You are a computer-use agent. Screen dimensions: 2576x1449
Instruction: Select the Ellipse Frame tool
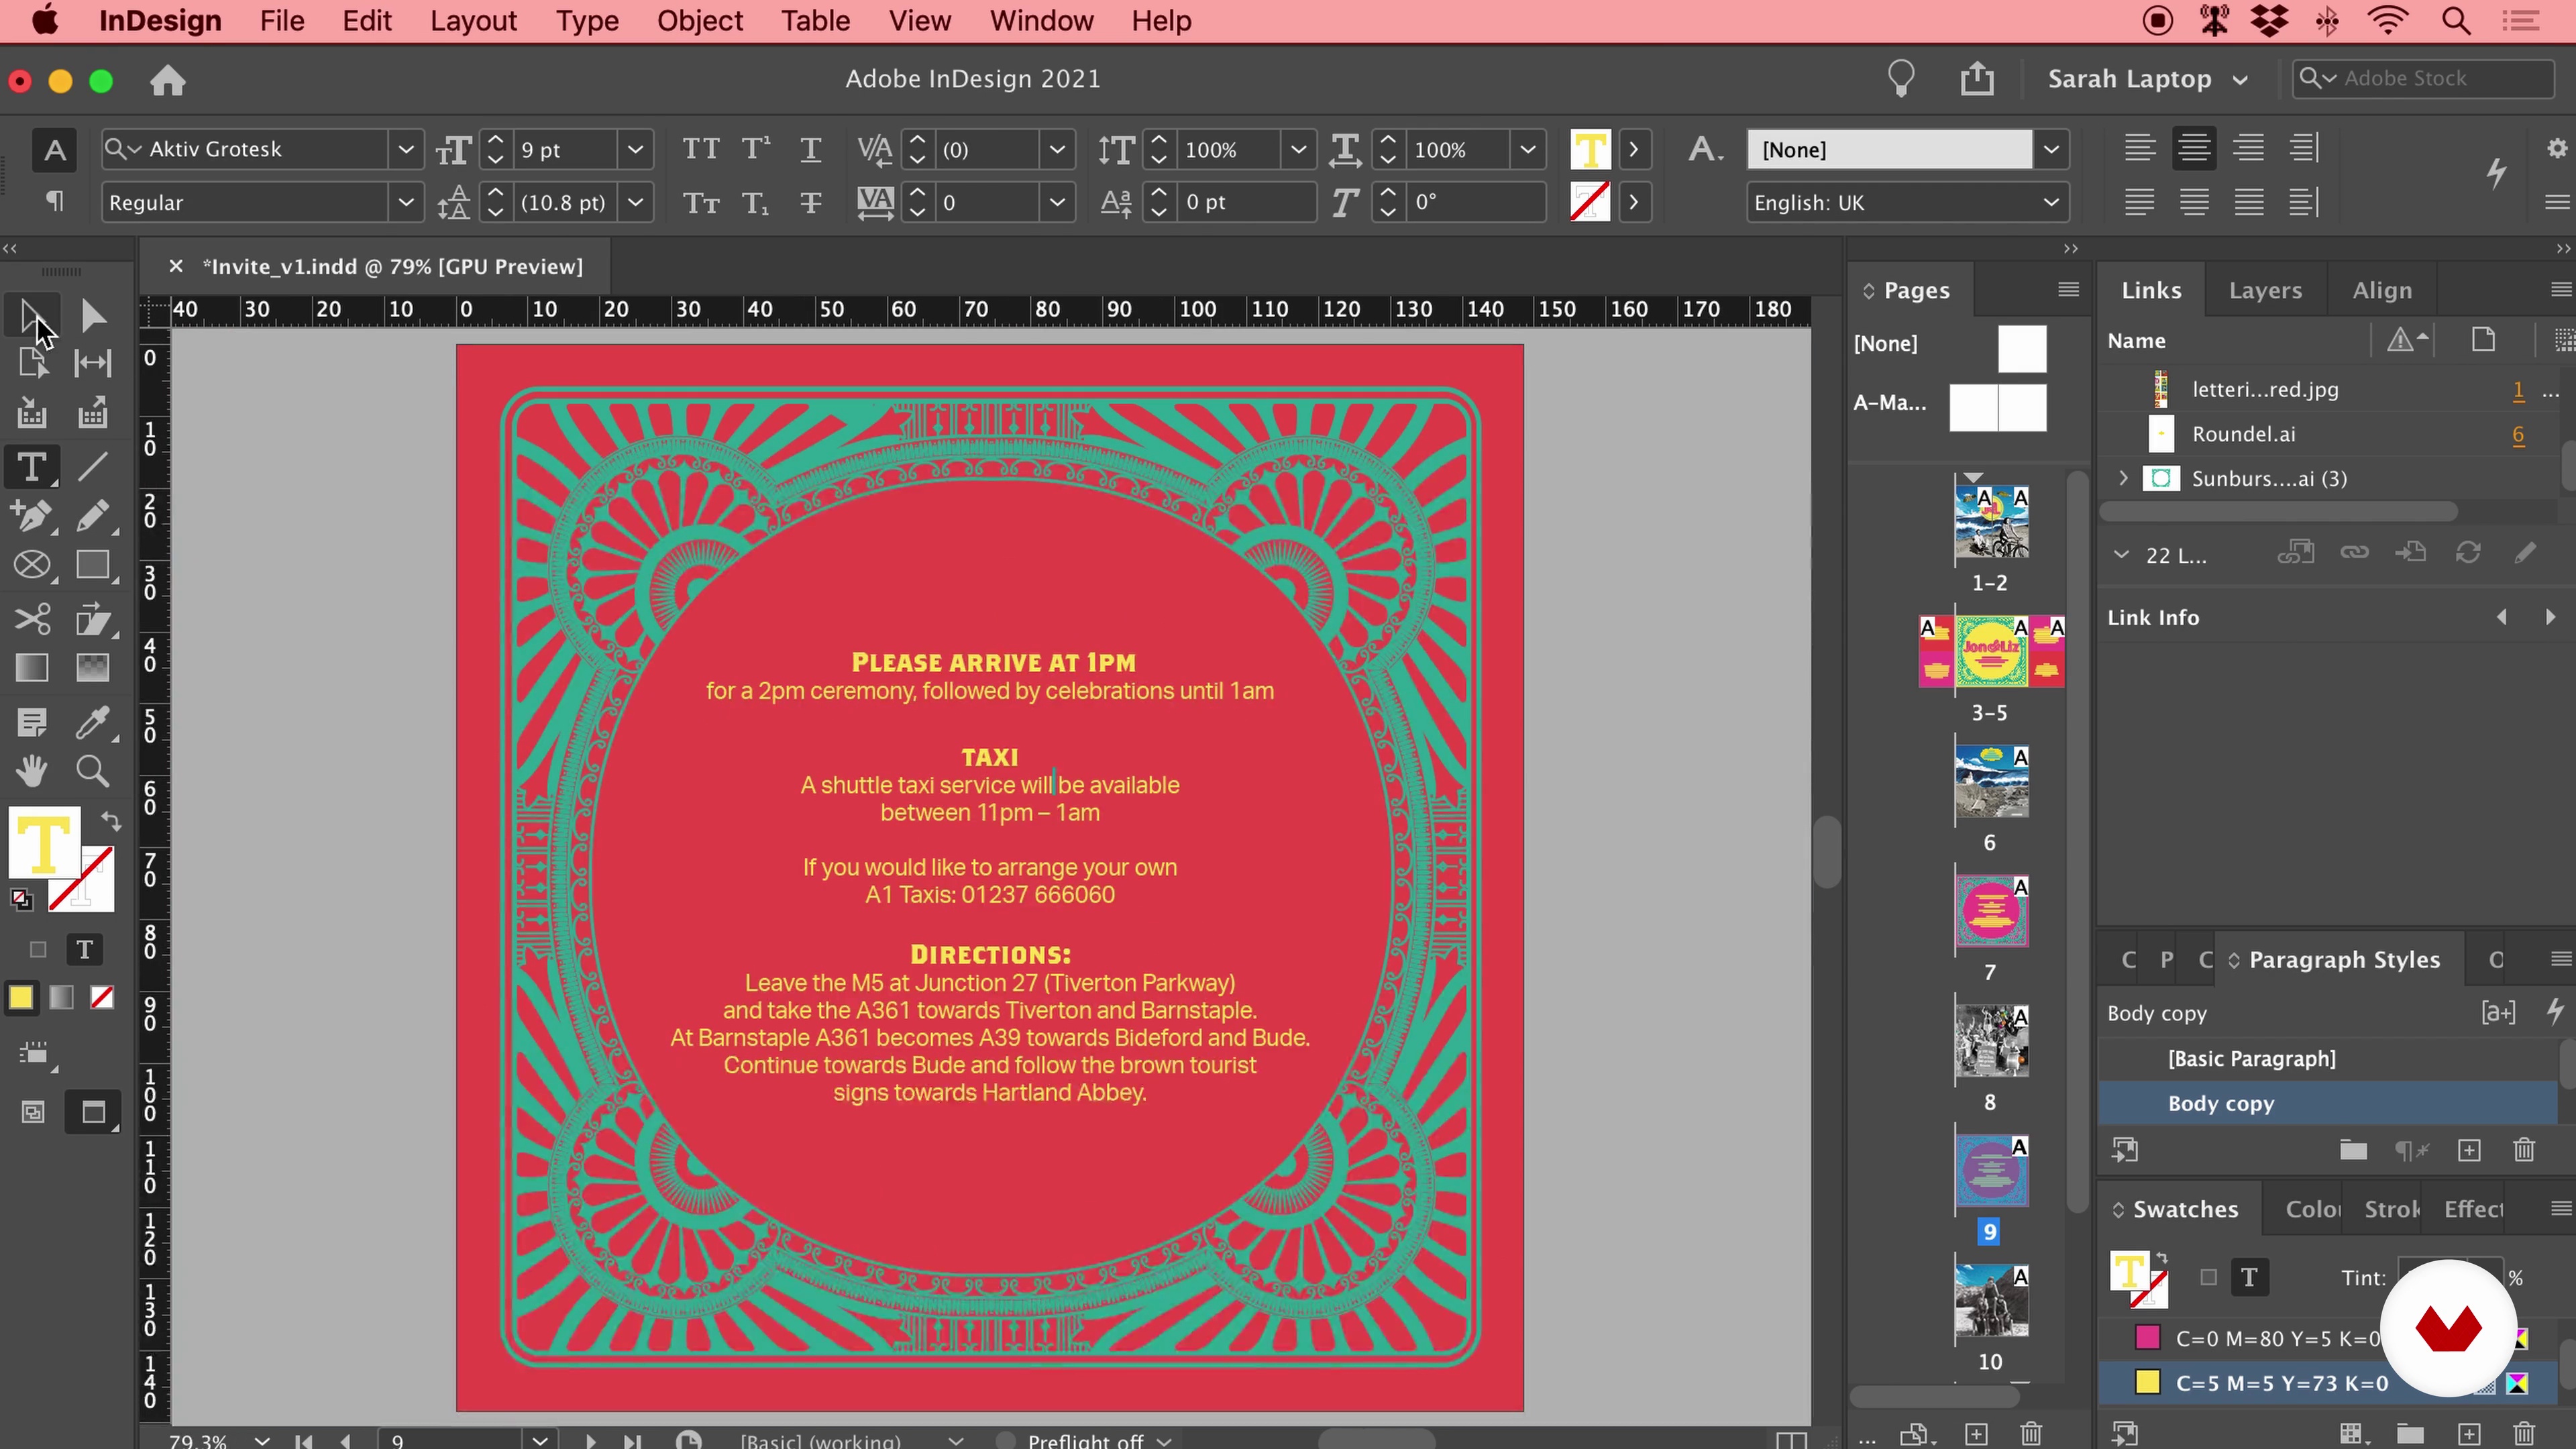(31, 566)
